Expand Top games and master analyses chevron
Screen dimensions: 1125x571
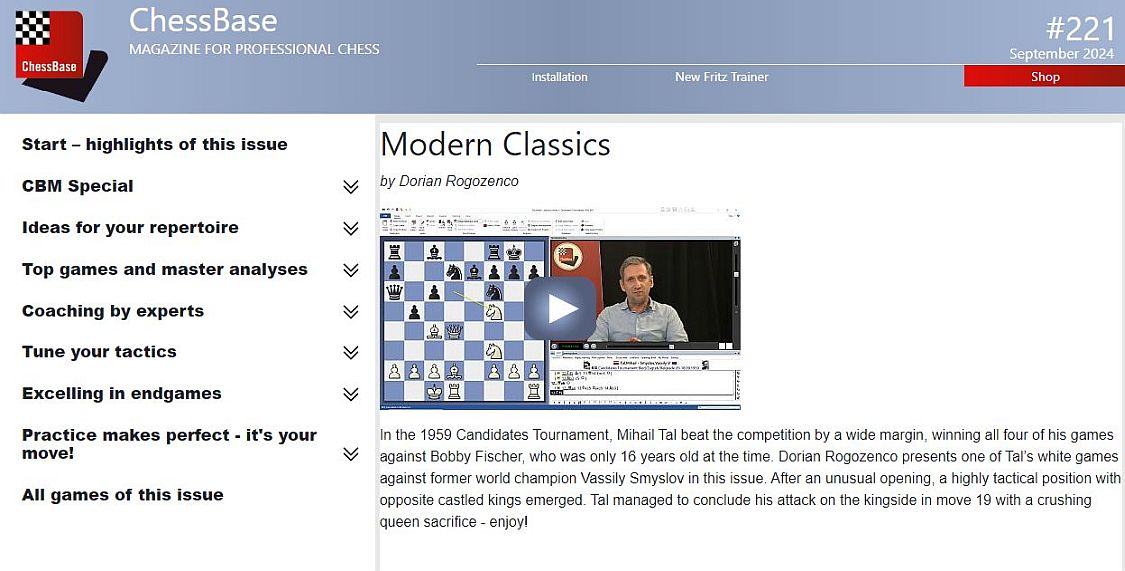(x=350, y=271)
